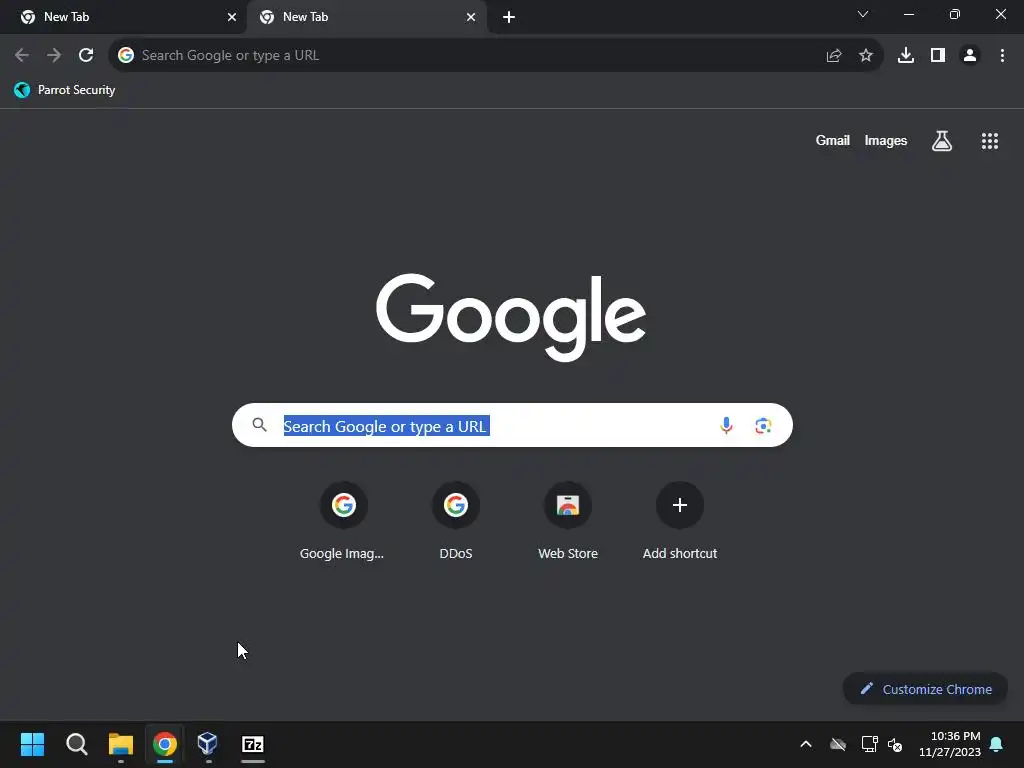Start voice search with microphone icon
1024x768 pixels.
(x=726, y=426)
